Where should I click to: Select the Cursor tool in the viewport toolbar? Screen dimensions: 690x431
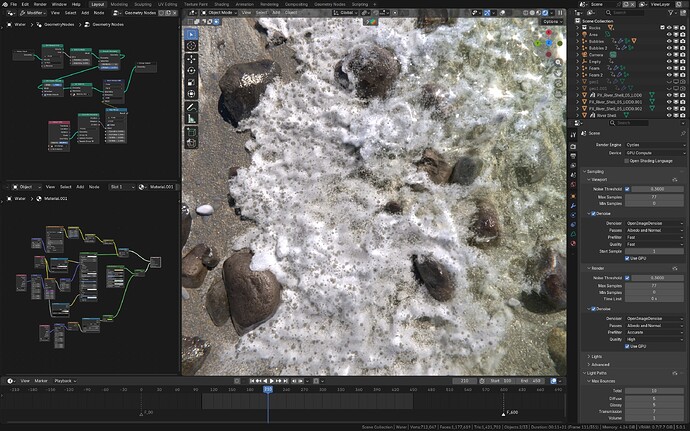pyautogui.click(x=191, y=46)
